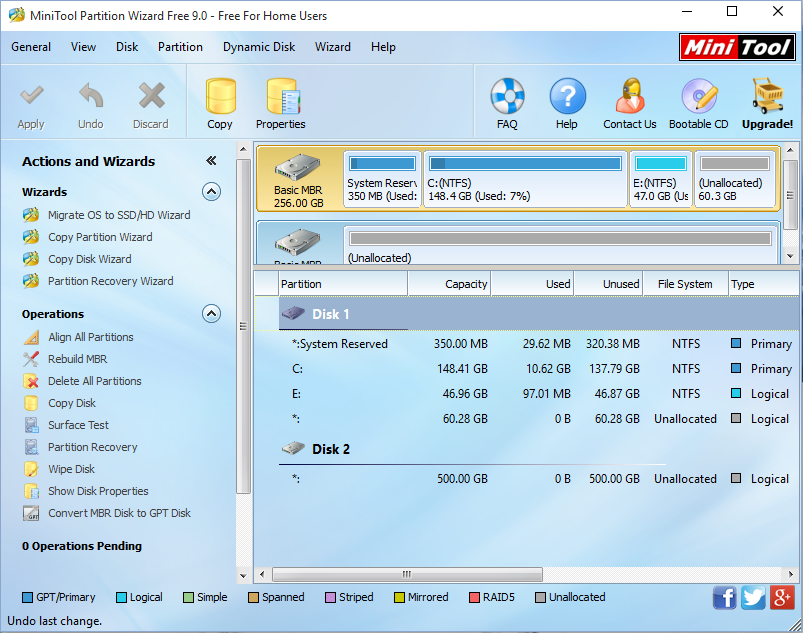803x633 pixels.
Task: Start Copy Disk Wizard
Action: click(90, 259)
